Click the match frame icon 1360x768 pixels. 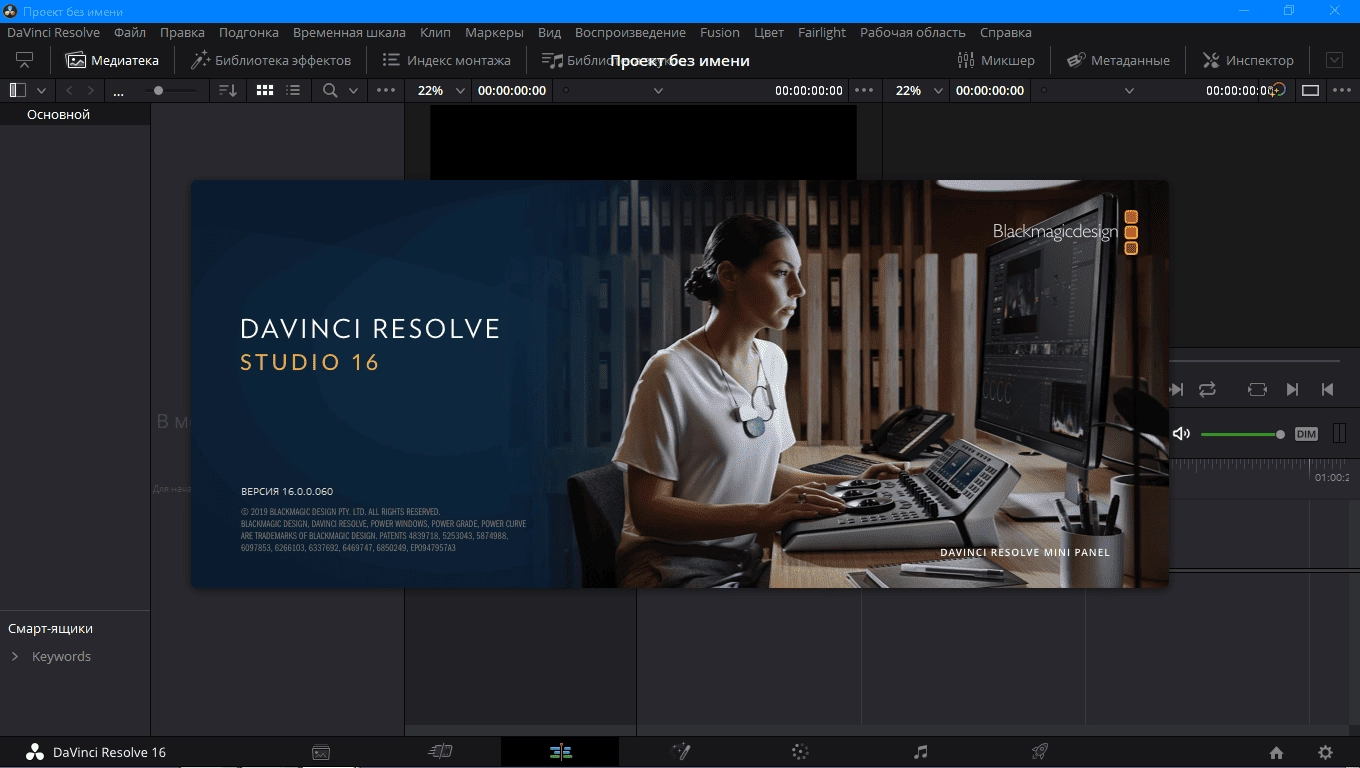(x=1257, y=389)
